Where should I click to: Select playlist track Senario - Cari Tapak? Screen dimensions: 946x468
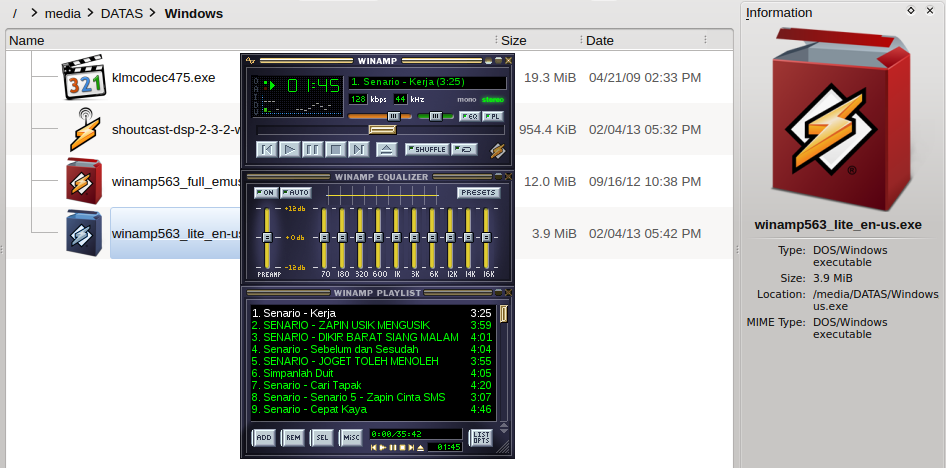click(x=372, y=385)
